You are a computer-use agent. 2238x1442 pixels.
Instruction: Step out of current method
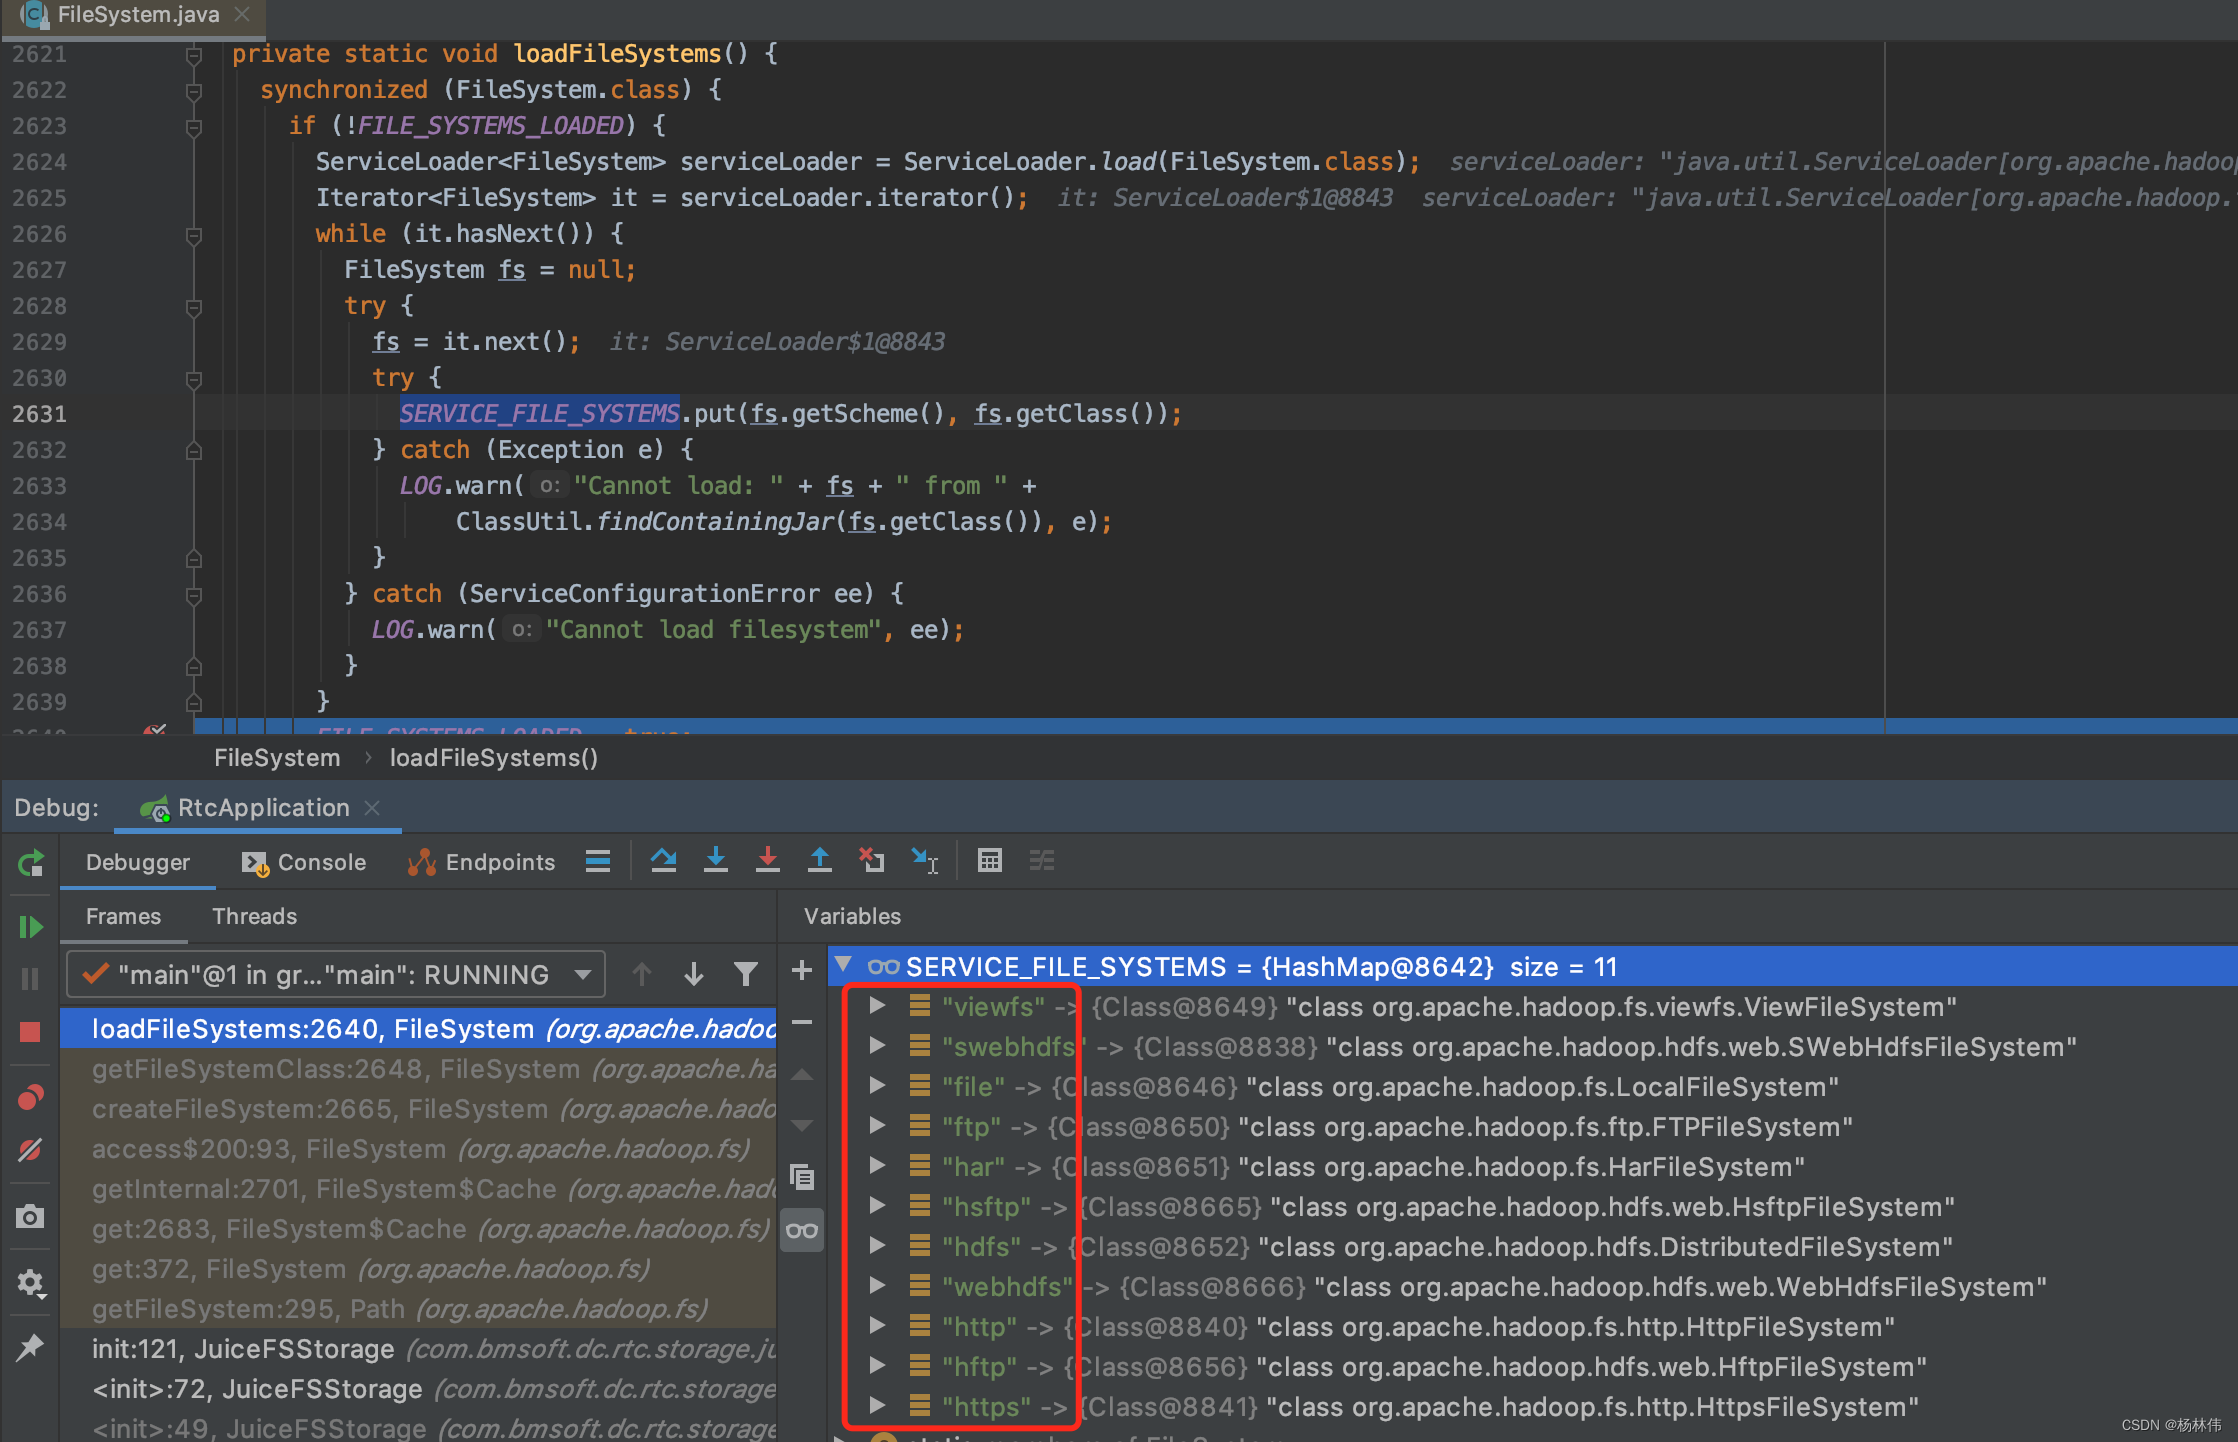click(820, 860)
